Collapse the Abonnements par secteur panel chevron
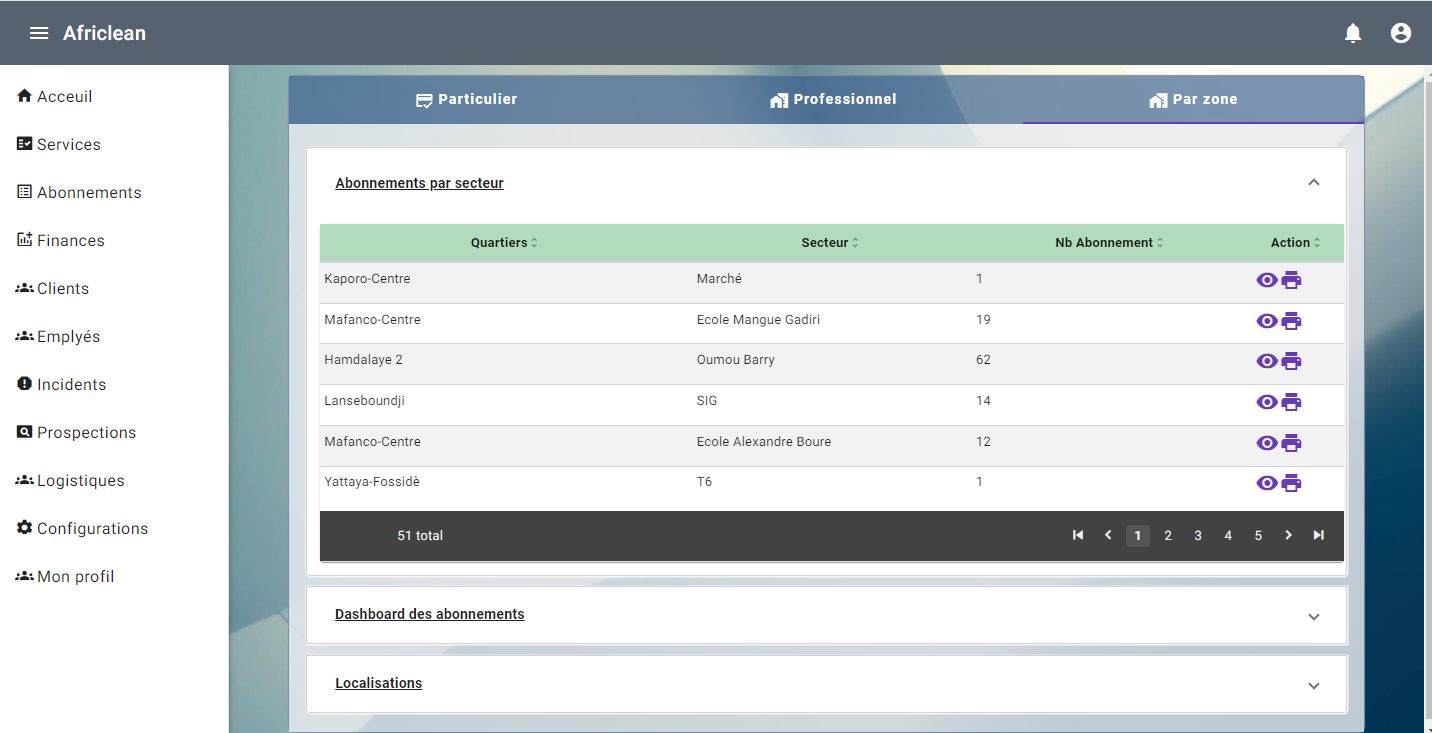 click(x=1314, y=182)
